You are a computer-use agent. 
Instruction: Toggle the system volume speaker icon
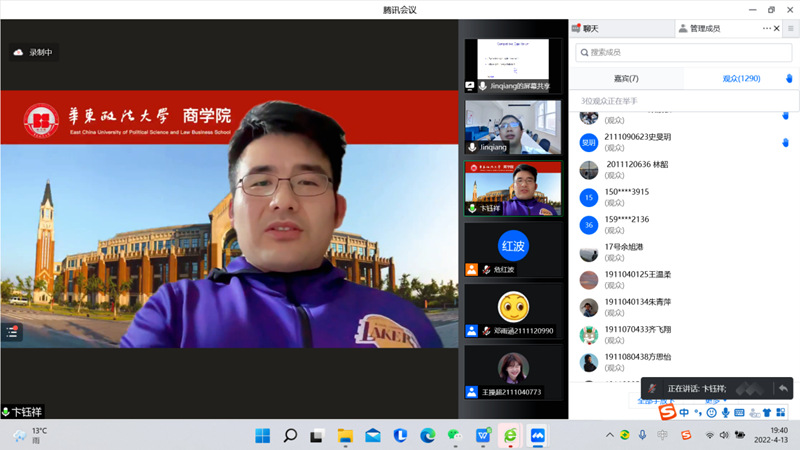pos(723,436)
